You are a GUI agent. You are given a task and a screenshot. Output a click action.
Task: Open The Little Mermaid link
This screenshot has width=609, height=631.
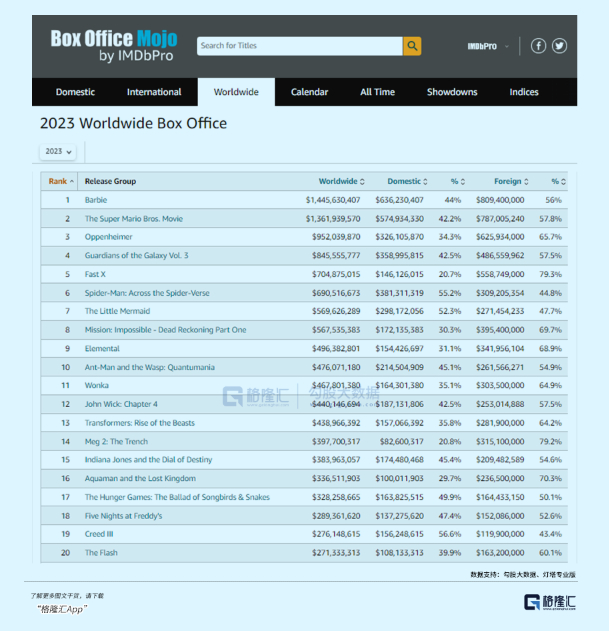(117, 311)
